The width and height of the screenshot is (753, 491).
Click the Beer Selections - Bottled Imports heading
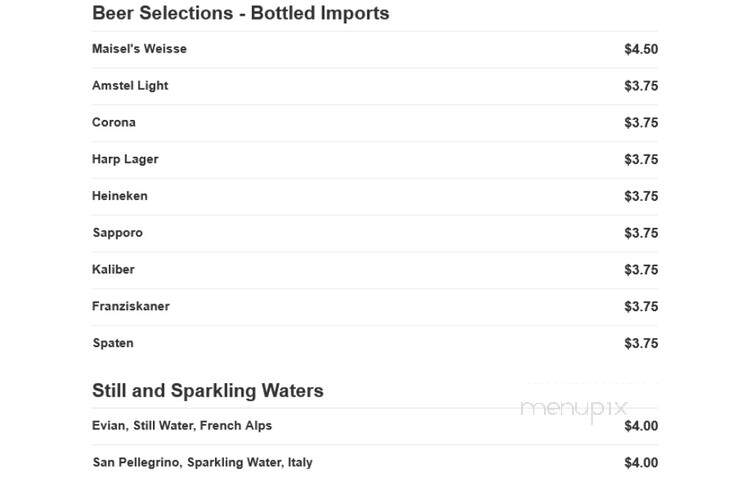pyautogui.click(x=241, y=13)
